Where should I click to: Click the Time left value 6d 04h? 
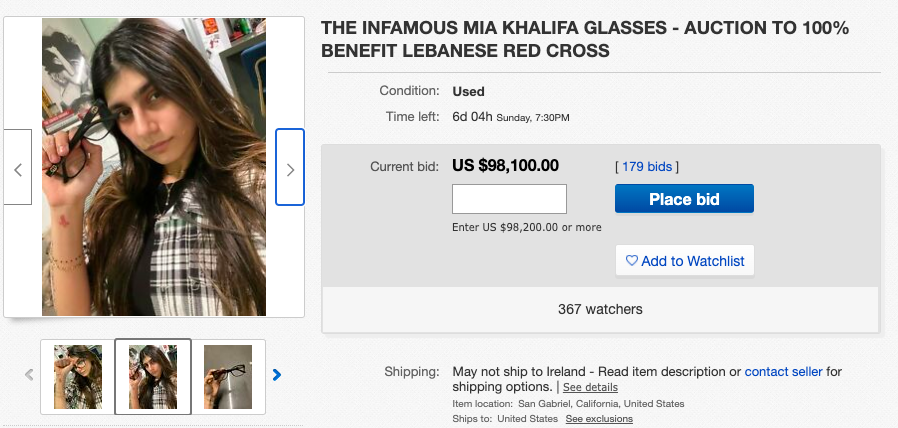pos(472,117)
